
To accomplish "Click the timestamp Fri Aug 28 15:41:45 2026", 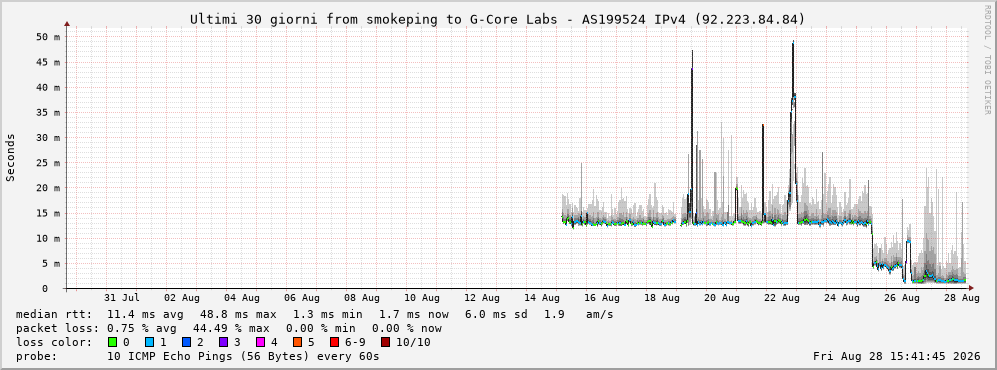I will [x=897, y=356].
